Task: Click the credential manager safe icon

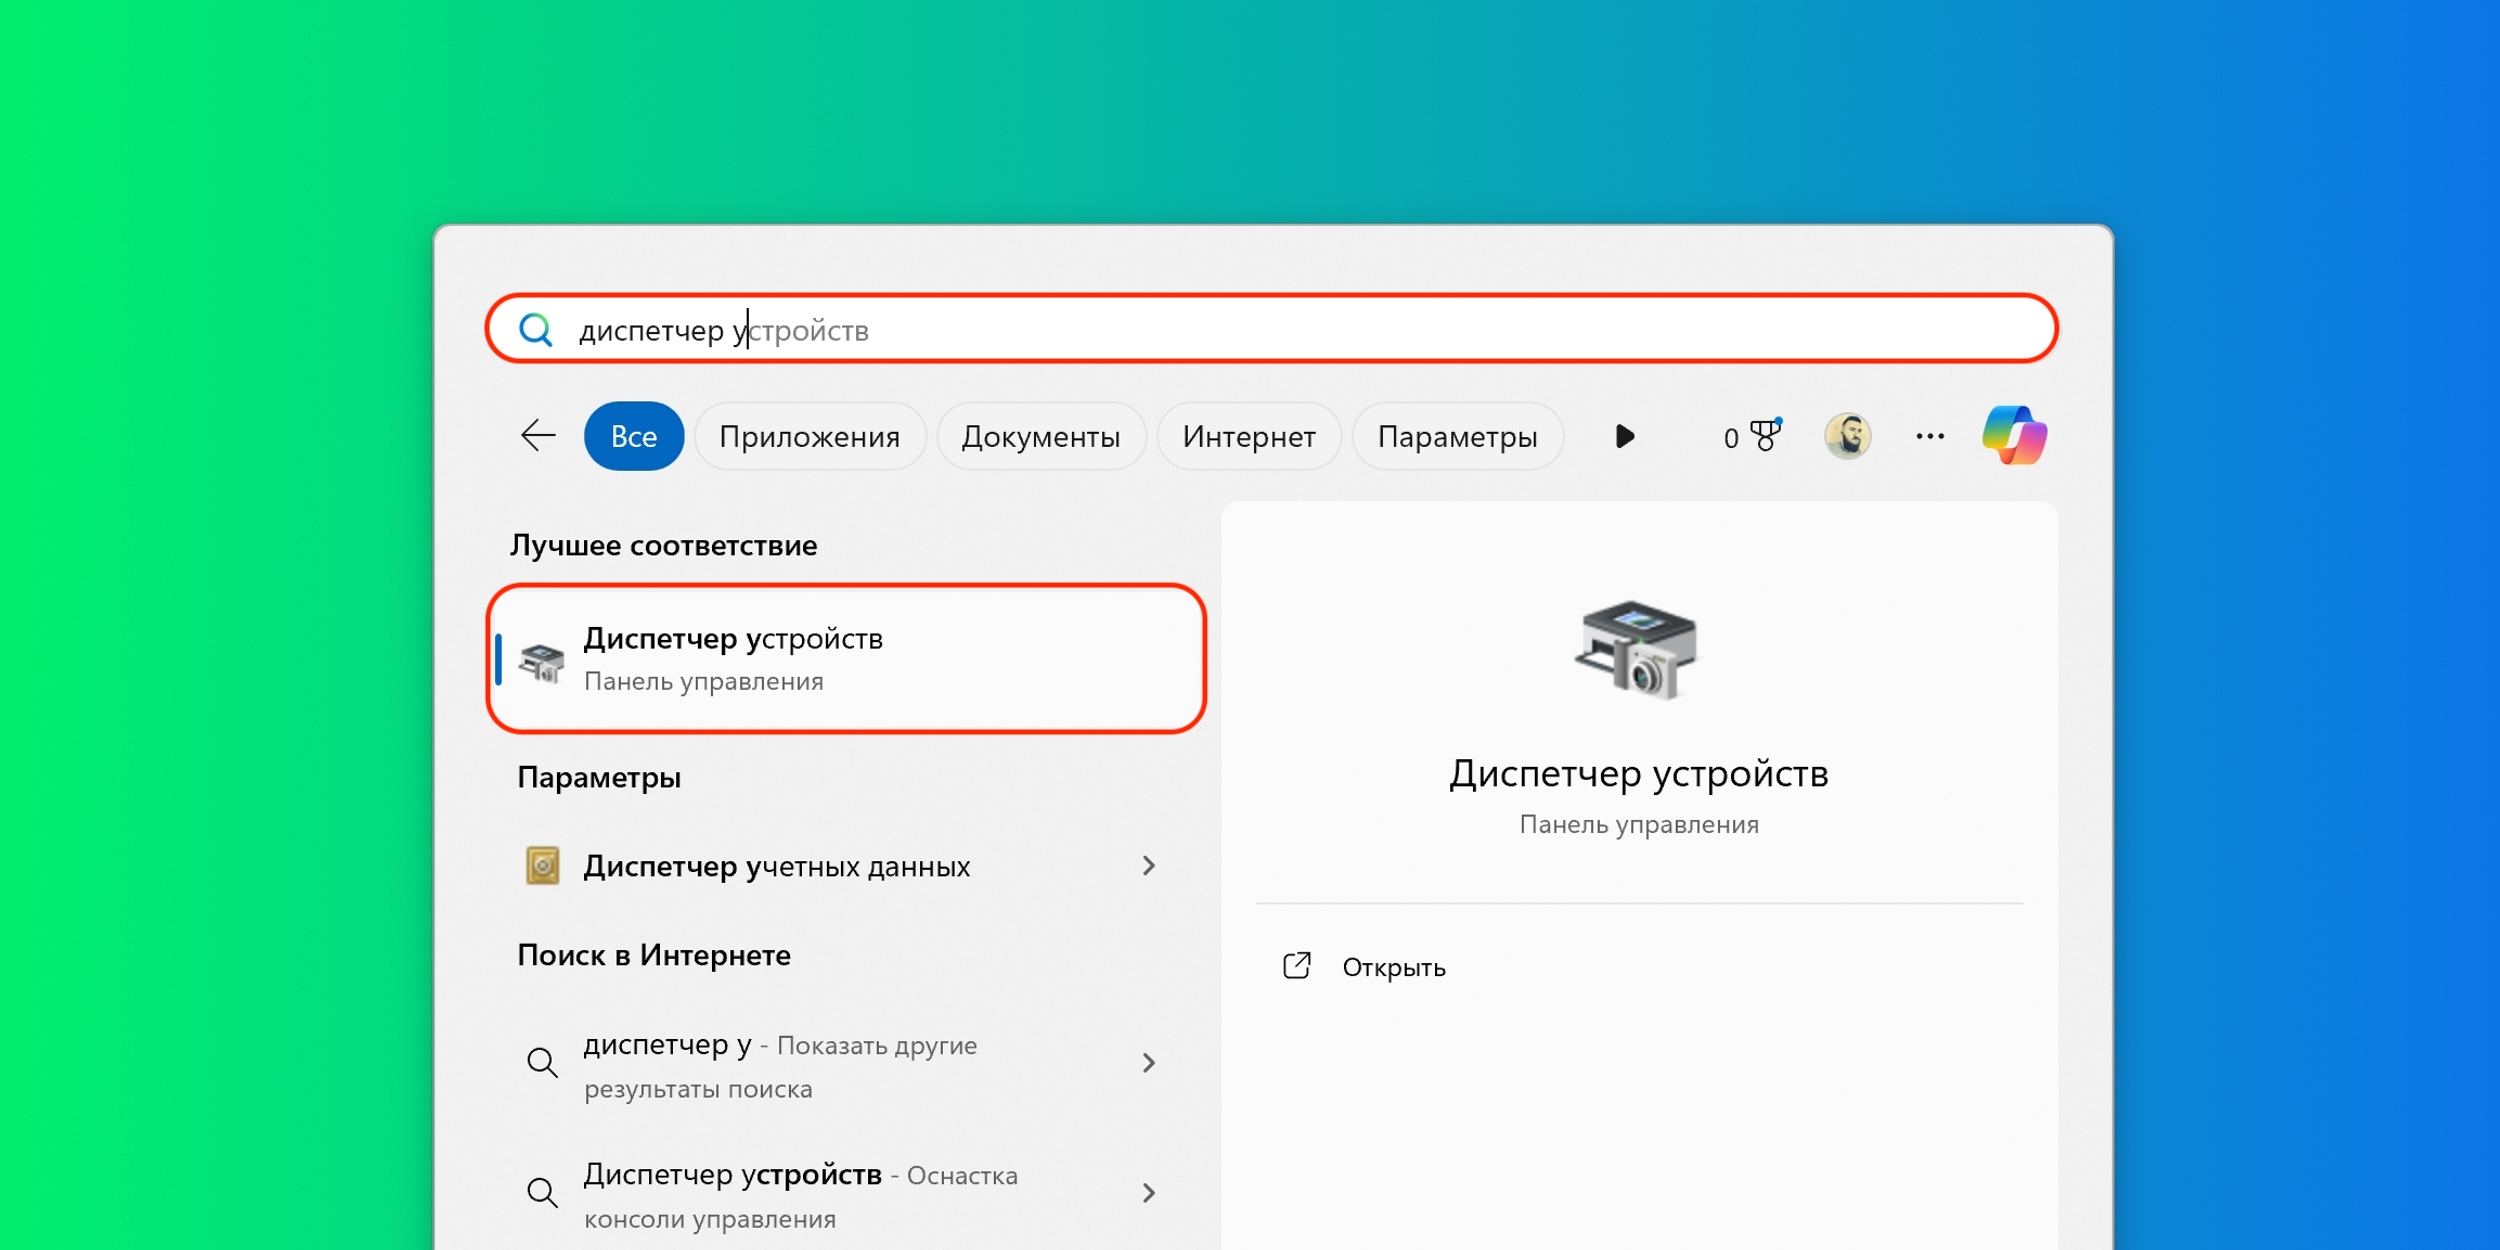Action: (x=543, y=866)
